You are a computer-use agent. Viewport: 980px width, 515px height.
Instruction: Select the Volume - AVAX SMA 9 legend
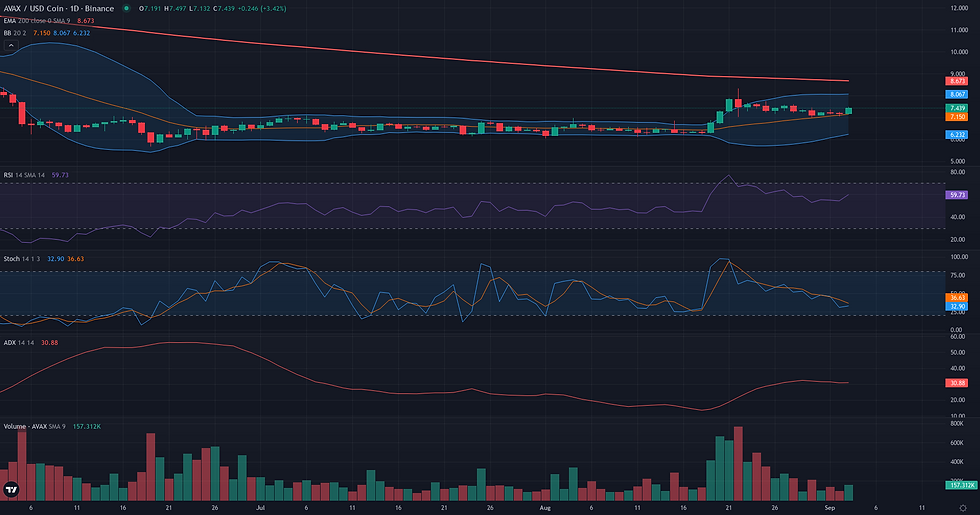point(34,426)
